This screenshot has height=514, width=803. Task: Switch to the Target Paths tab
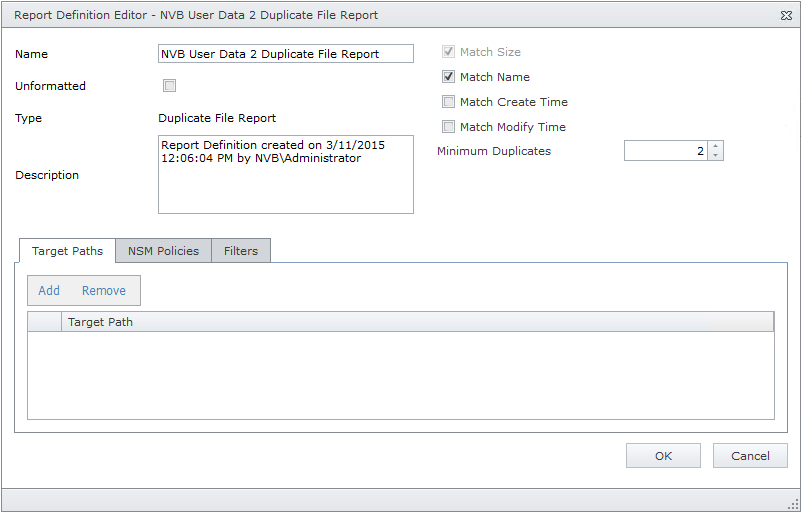pos(67,251)
